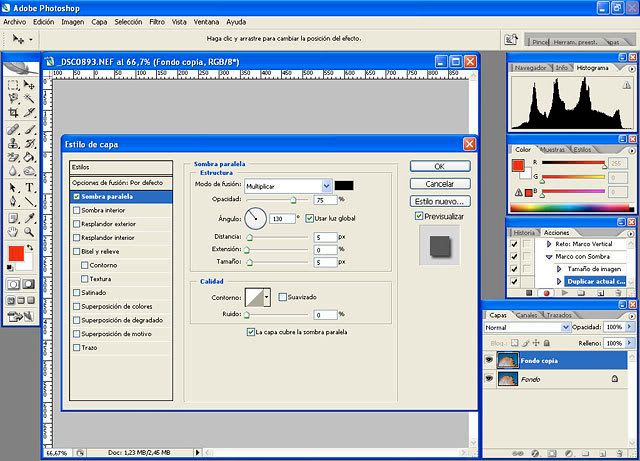The image size is (640, 461).
Task: Click the red foreground color swatch in toolbox
Action: pos(16,253)
